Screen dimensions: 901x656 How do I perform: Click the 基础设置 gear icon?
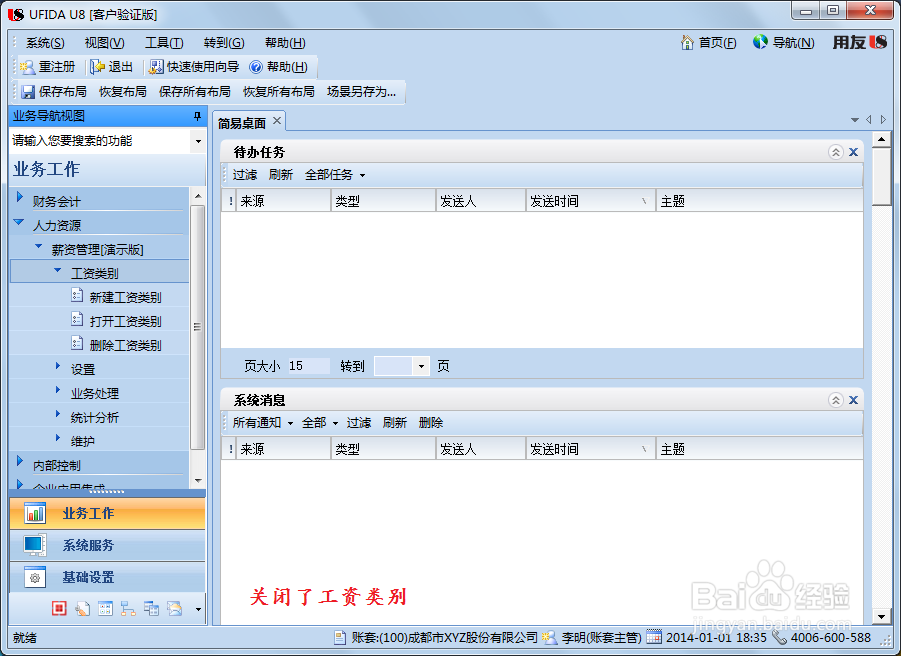tap(34, 577)
